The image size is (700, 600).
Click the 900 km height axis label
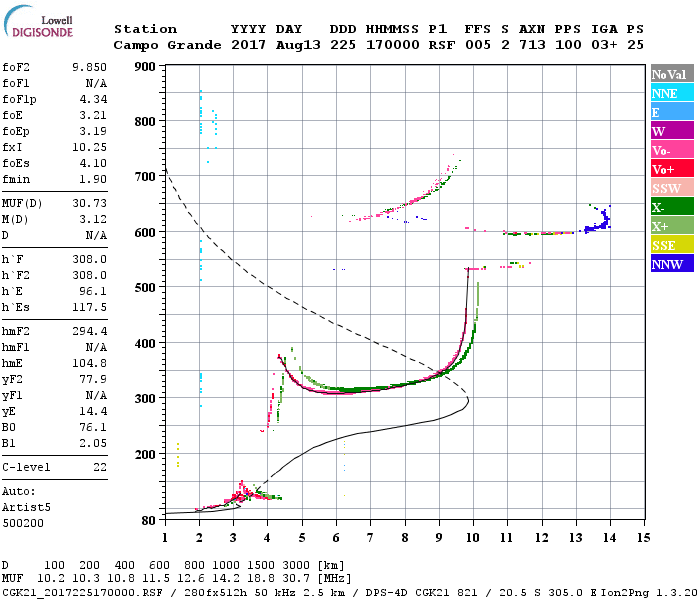click(144, 67)
